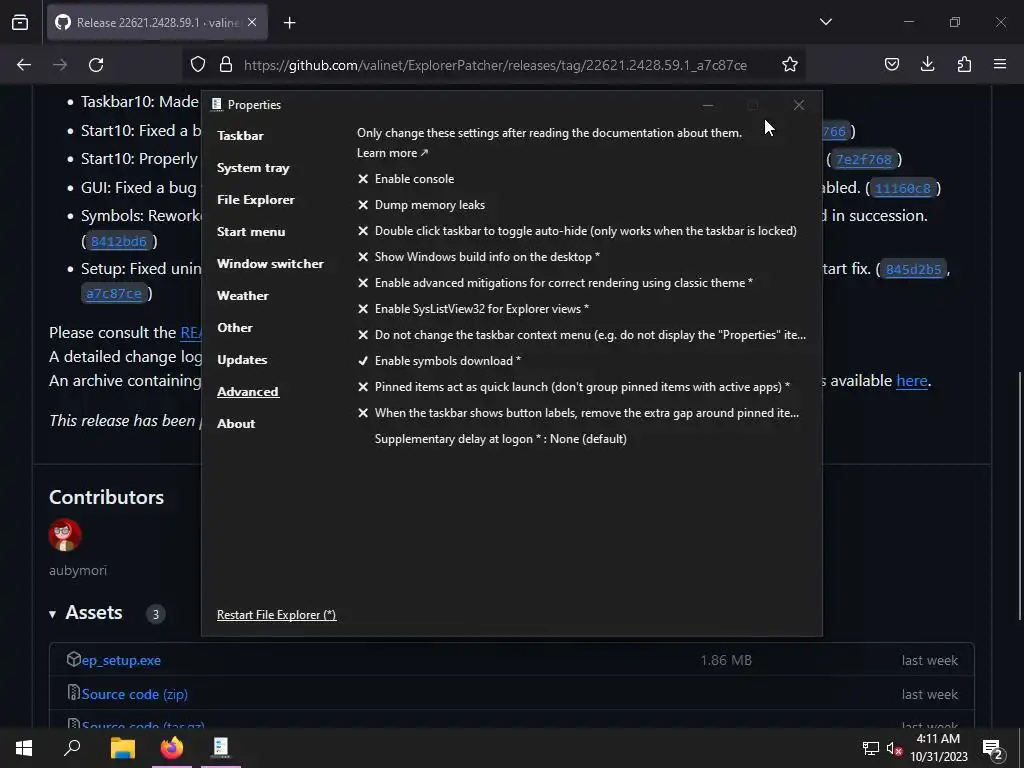This screenshot has height=768, width=1024.
Task: Close the Release 22621 browser tab
Action: tap(252, 23)
